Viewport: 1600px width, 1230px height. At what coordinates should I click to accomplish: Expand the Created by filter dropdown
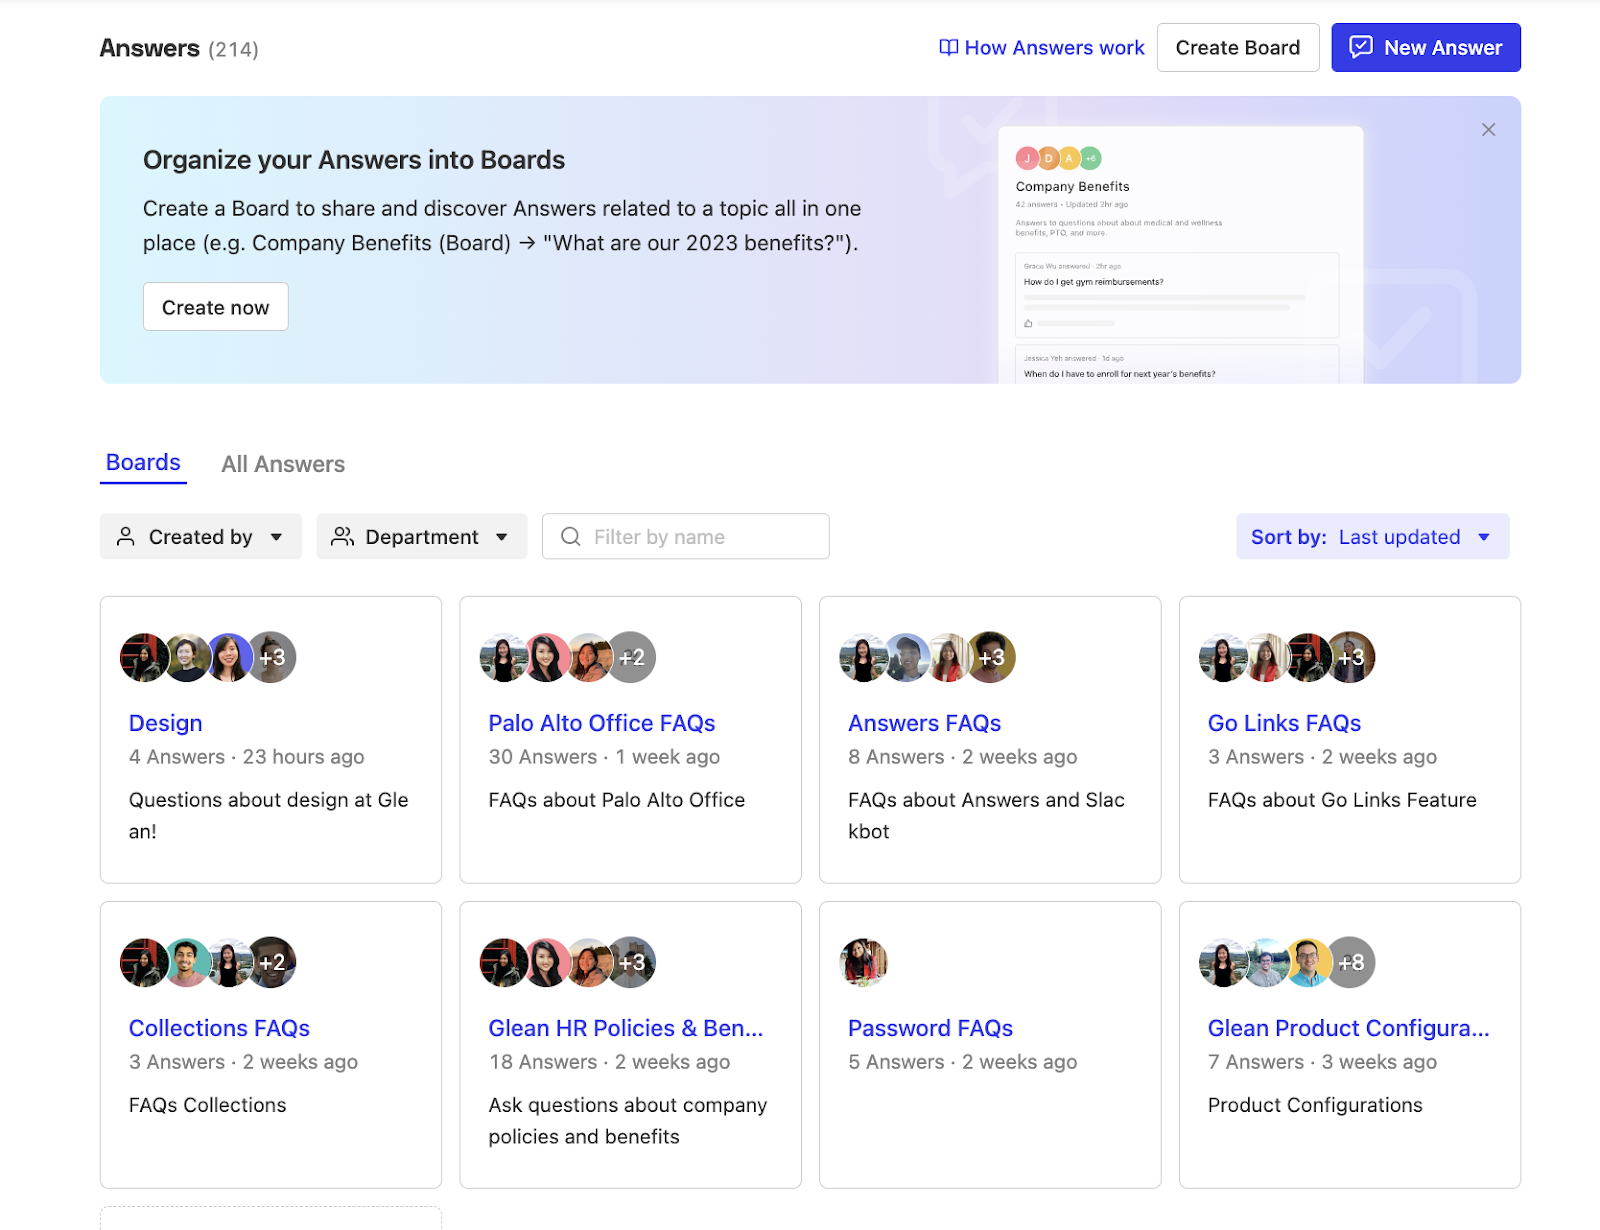coord(200,537)
